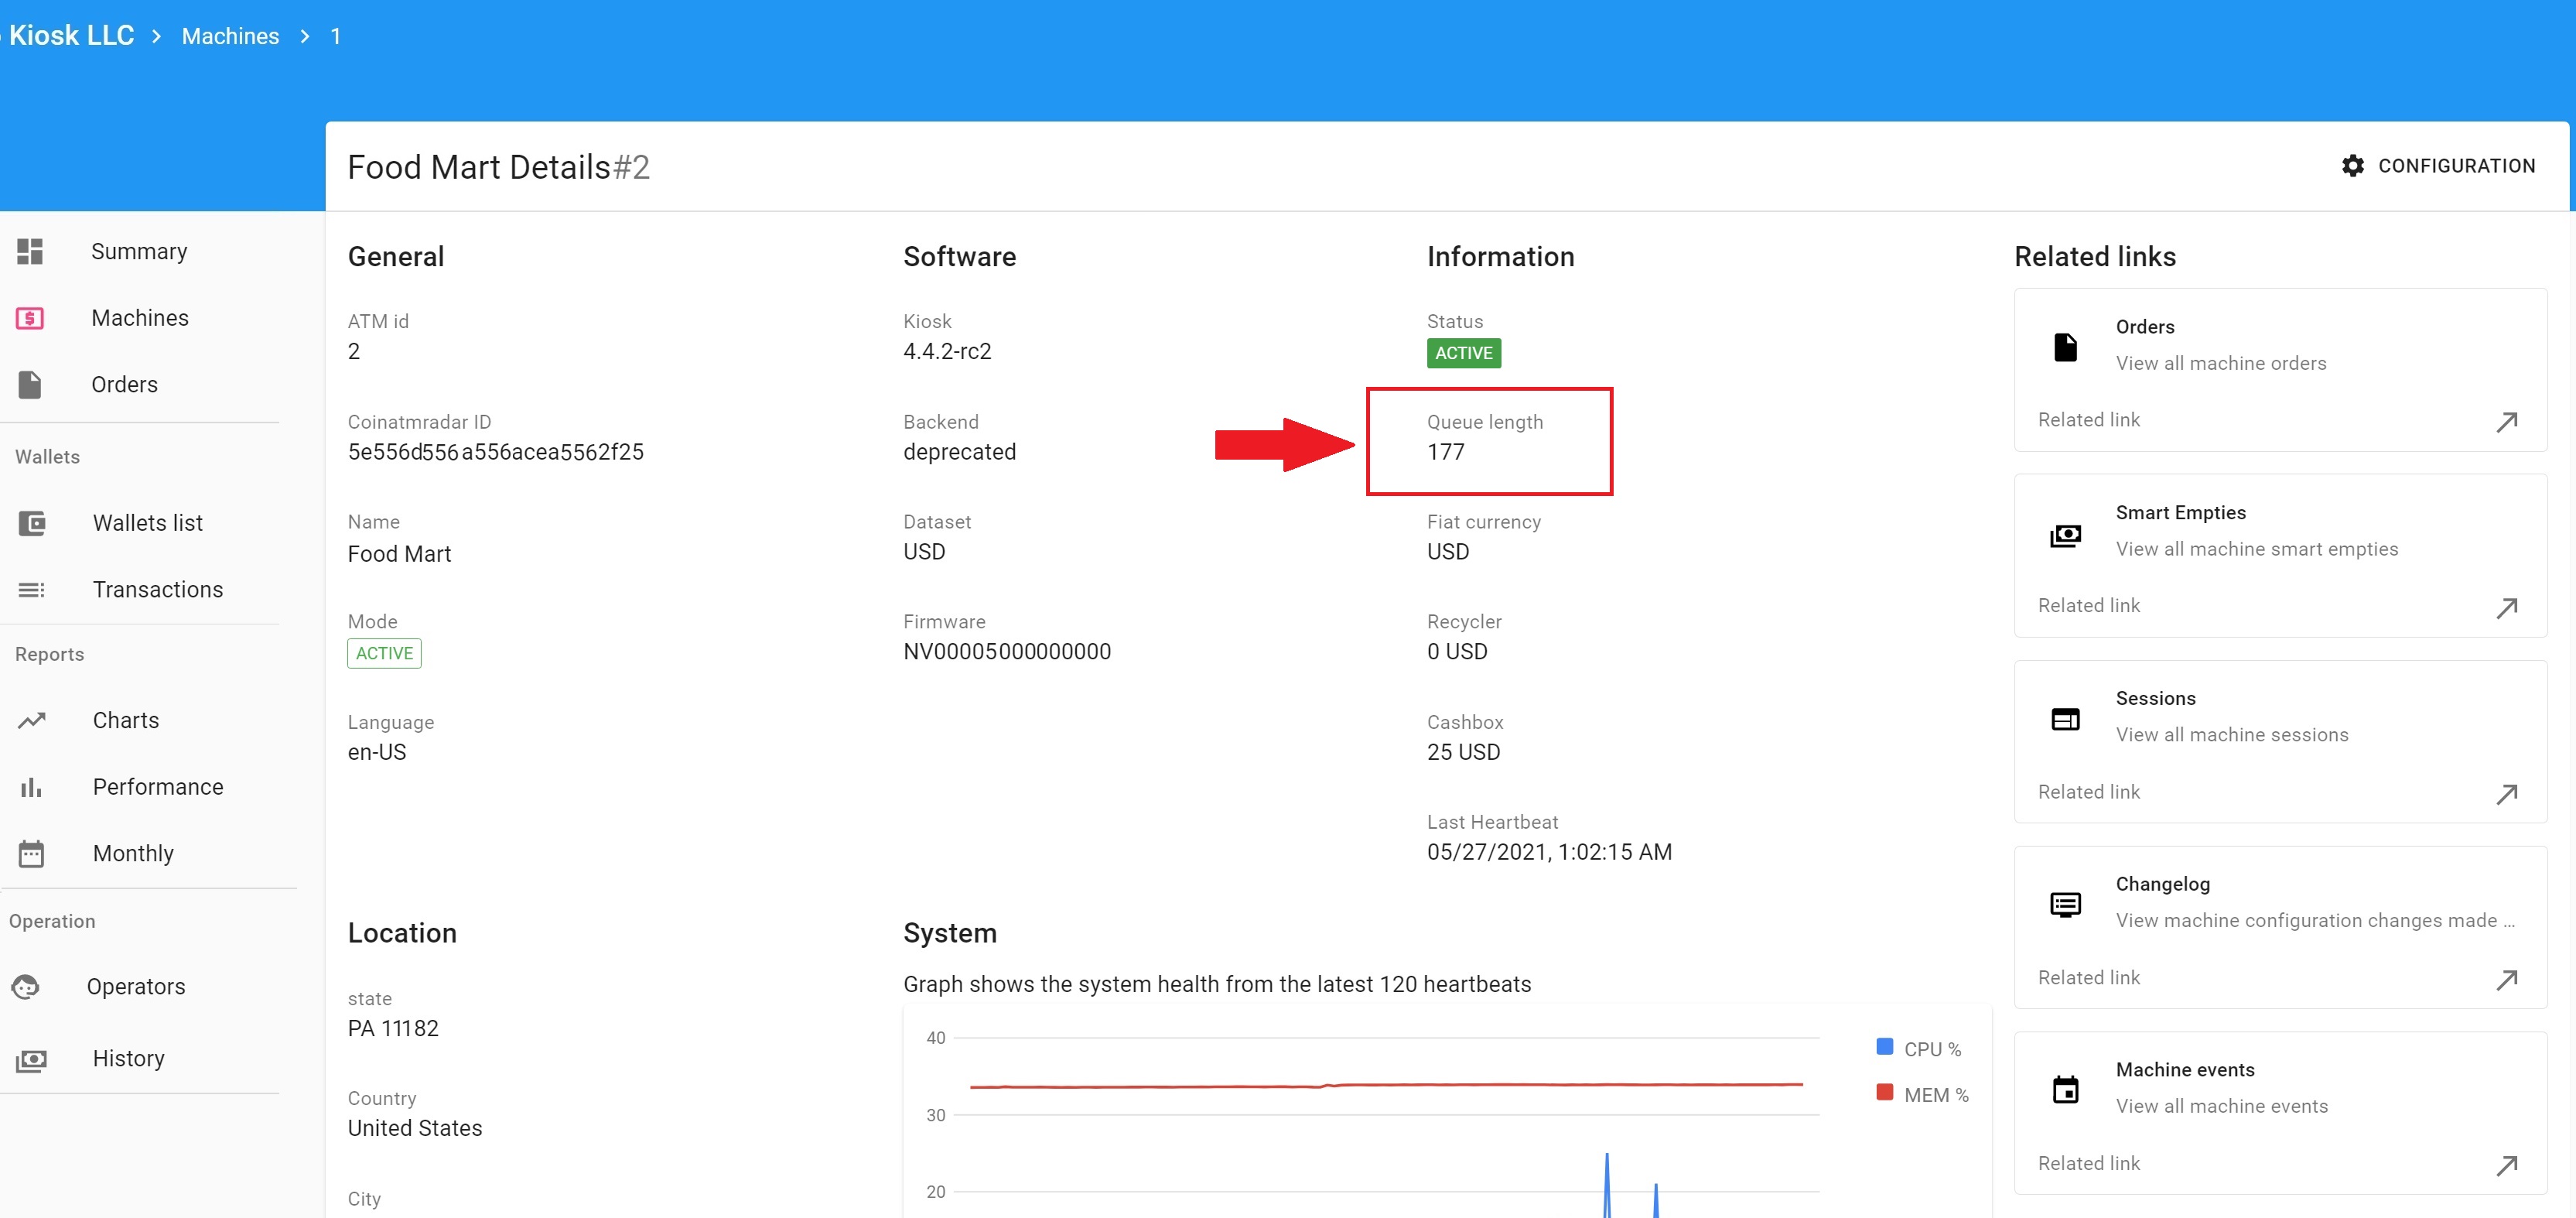Click the Wallets list wallet icon
The image size is (2576, 1218).
click(32, 523)
